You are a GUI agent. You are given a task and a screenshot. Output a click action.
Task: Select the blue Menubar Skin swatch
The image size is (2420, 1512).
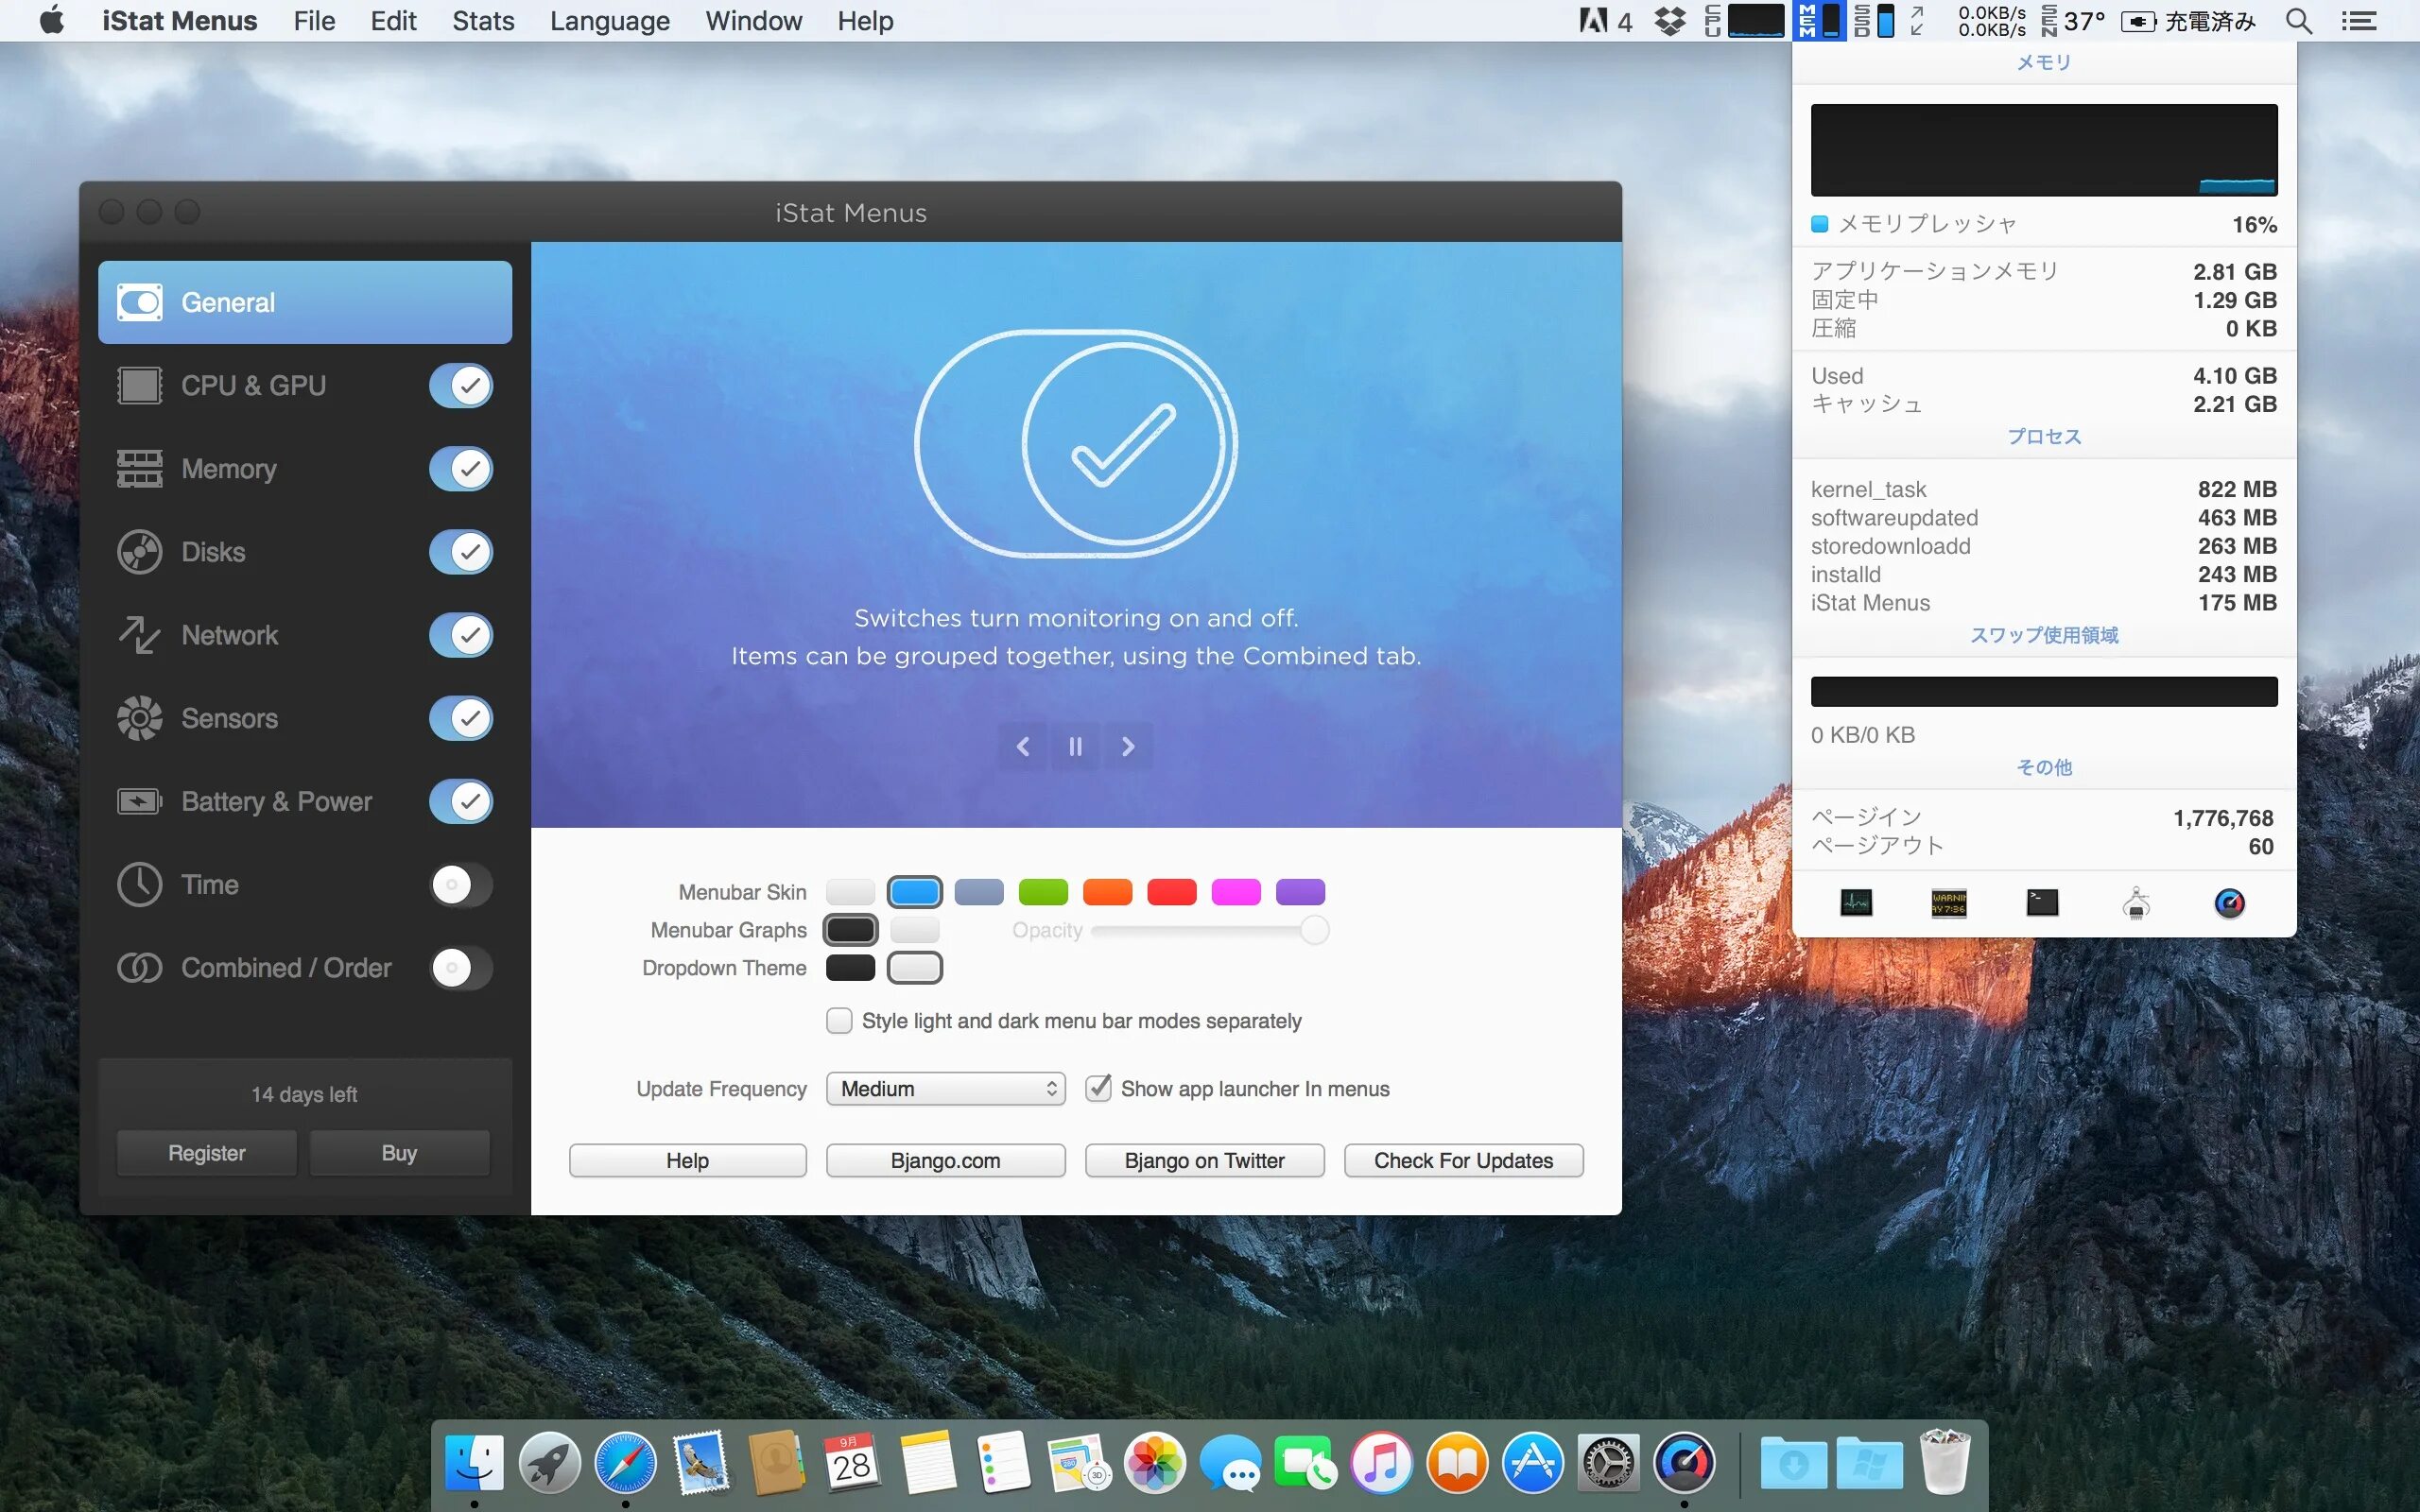point(914,892)
